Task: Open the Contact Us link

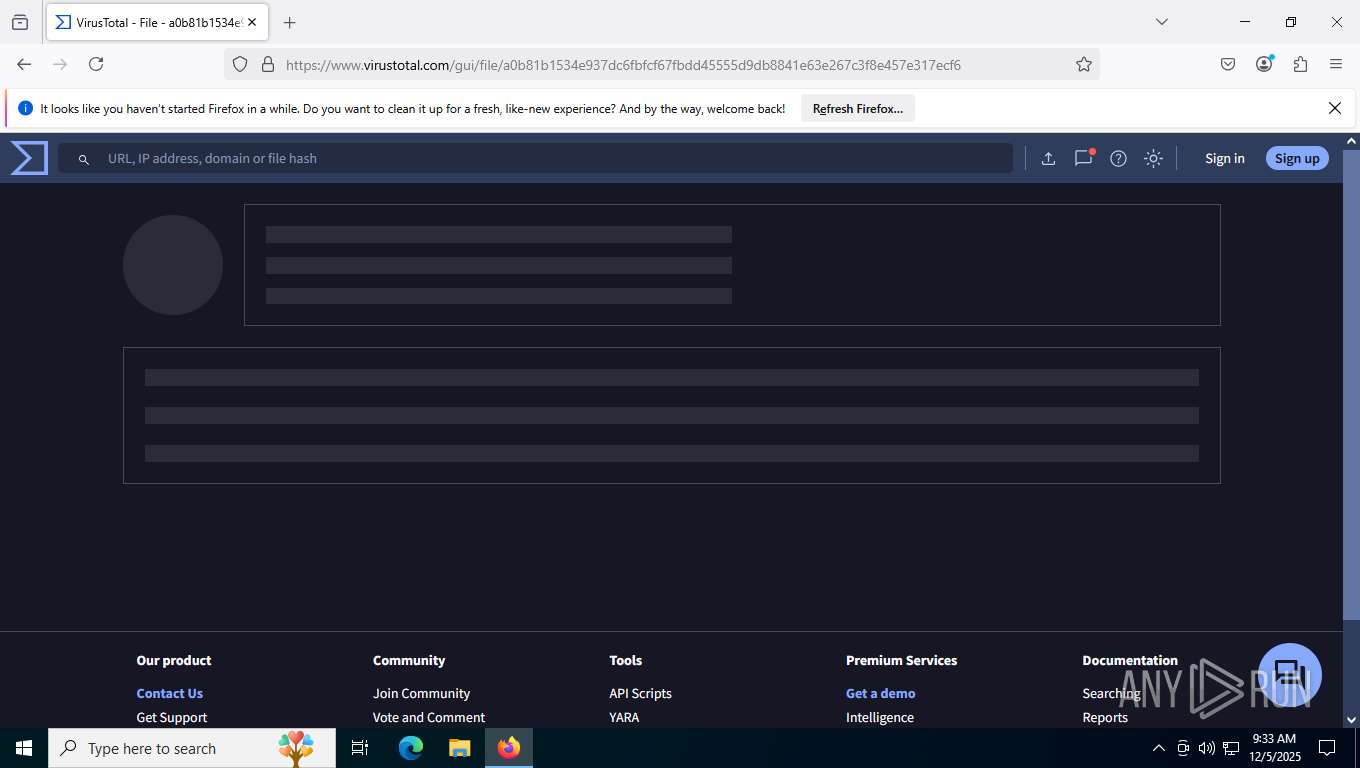Action: click(170, 693)
